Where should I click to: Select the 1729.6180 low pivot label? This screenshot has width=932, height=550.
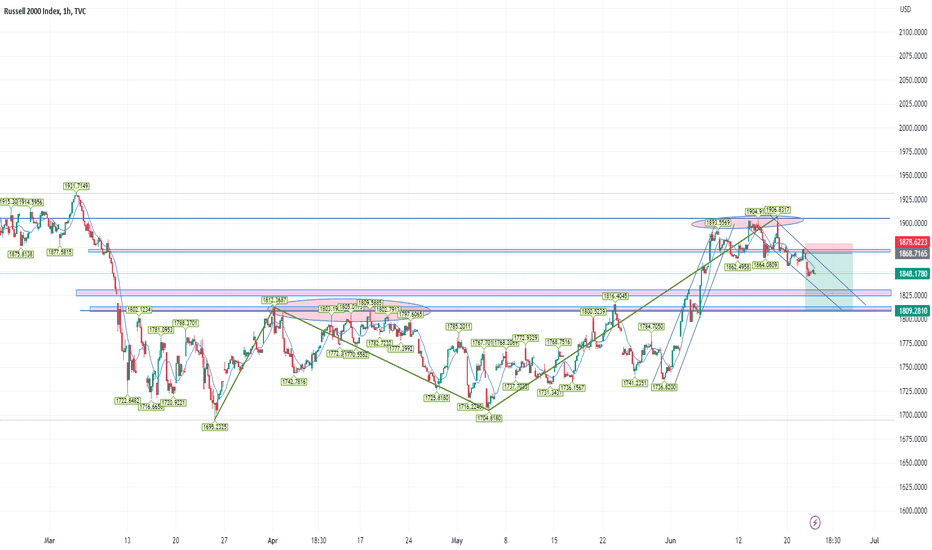(436, 397)
